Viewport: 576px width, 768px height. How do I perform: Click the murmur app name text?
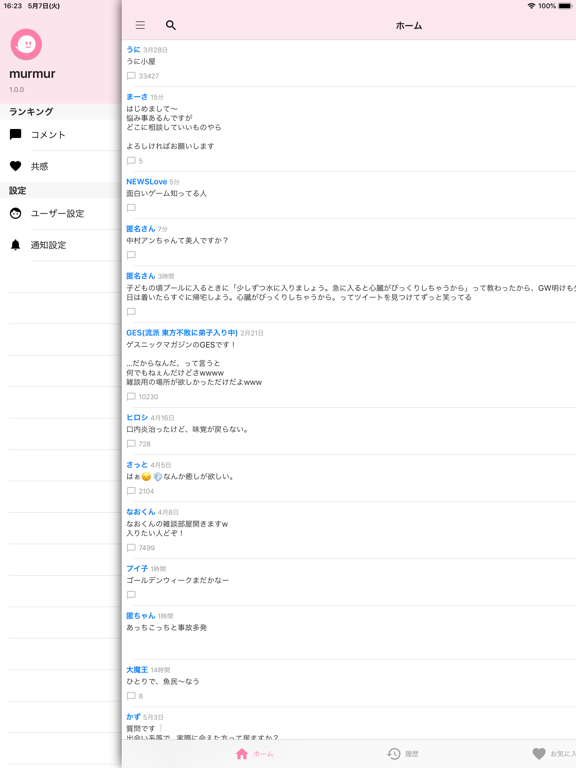(32, 74)
